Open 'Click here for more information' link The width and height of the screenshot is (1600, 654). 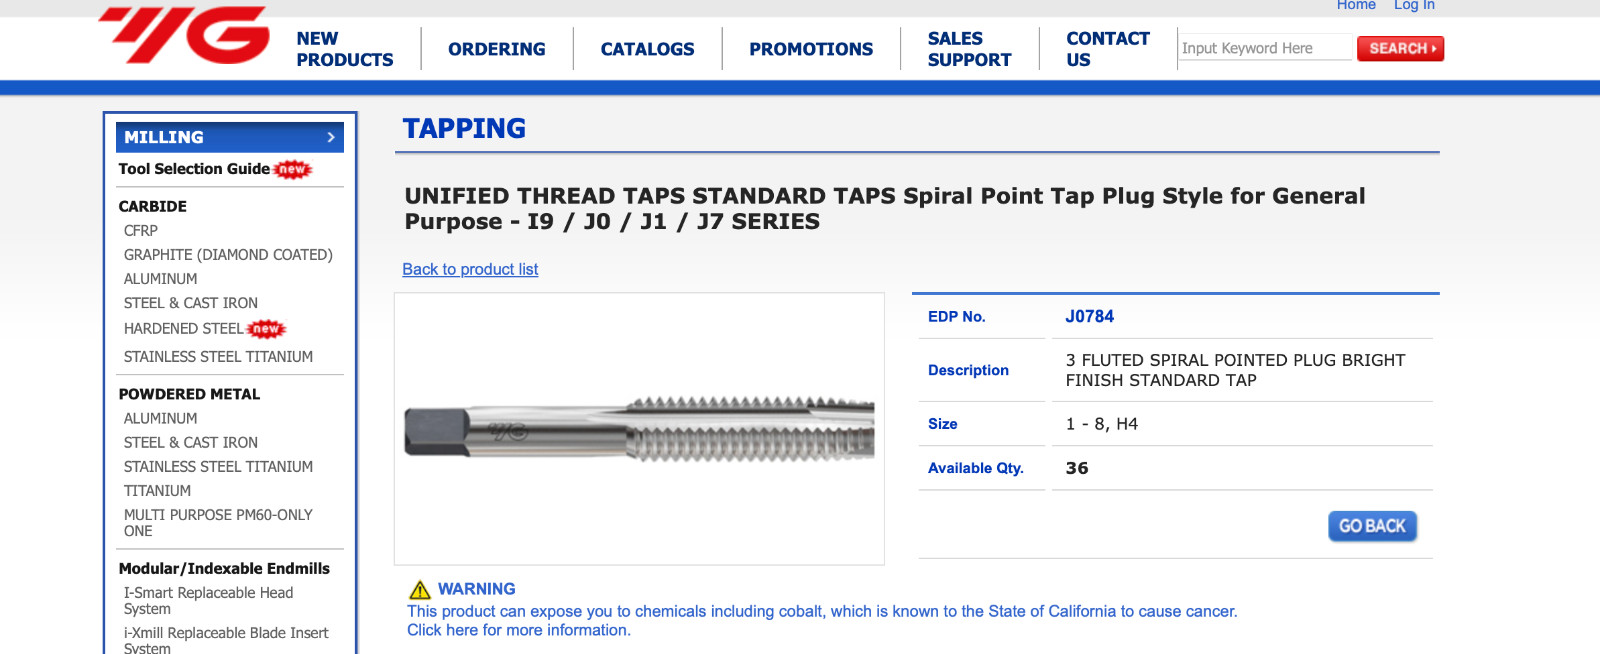click(x=519, y=630)
